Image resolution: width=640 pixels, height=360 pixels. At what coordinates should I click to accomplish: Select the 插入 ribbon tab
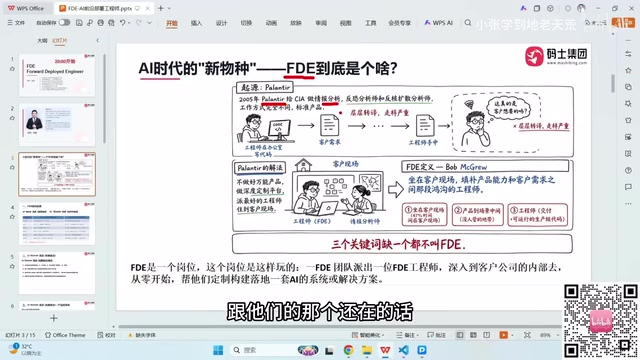[x=196, y=23]
